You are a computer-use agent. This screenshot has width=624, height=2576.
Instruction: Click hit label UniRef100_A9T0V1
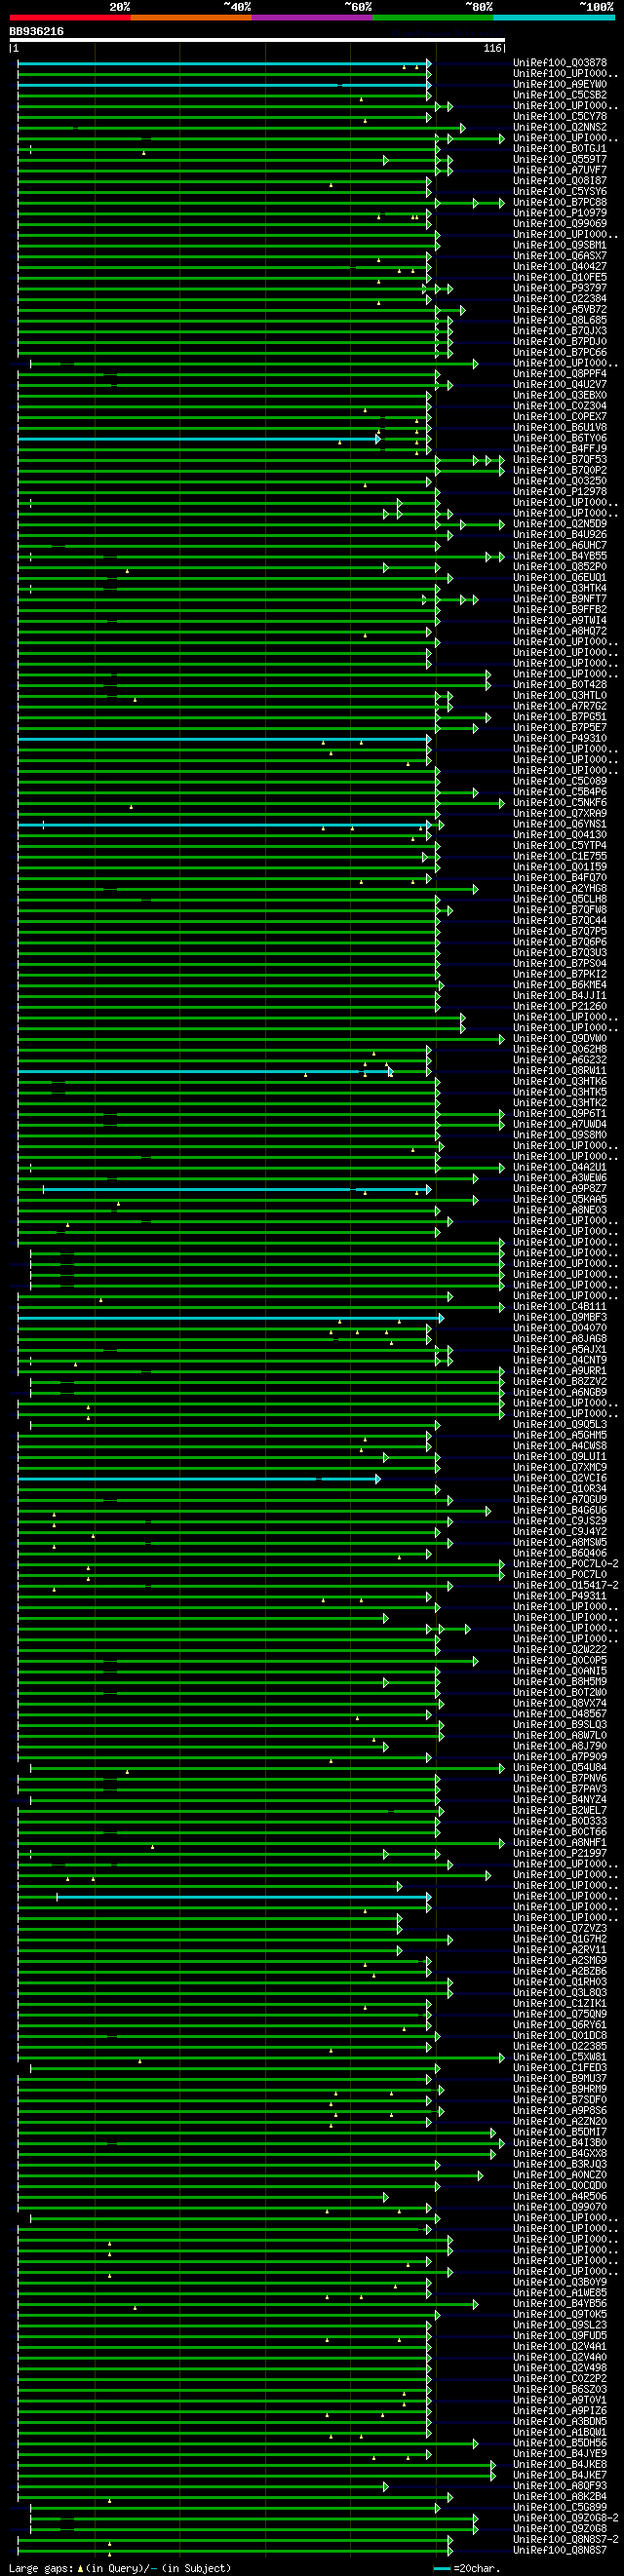pyautogui.click(x=560, y=2400)
